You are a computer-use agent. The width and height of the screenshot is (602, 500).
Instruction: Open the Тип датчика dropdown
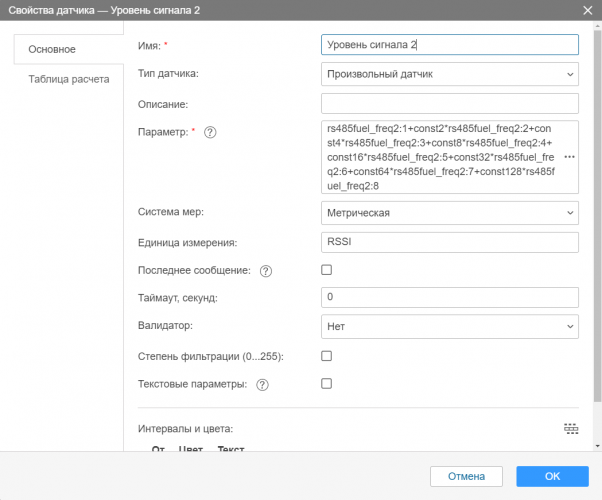[450, 74]
